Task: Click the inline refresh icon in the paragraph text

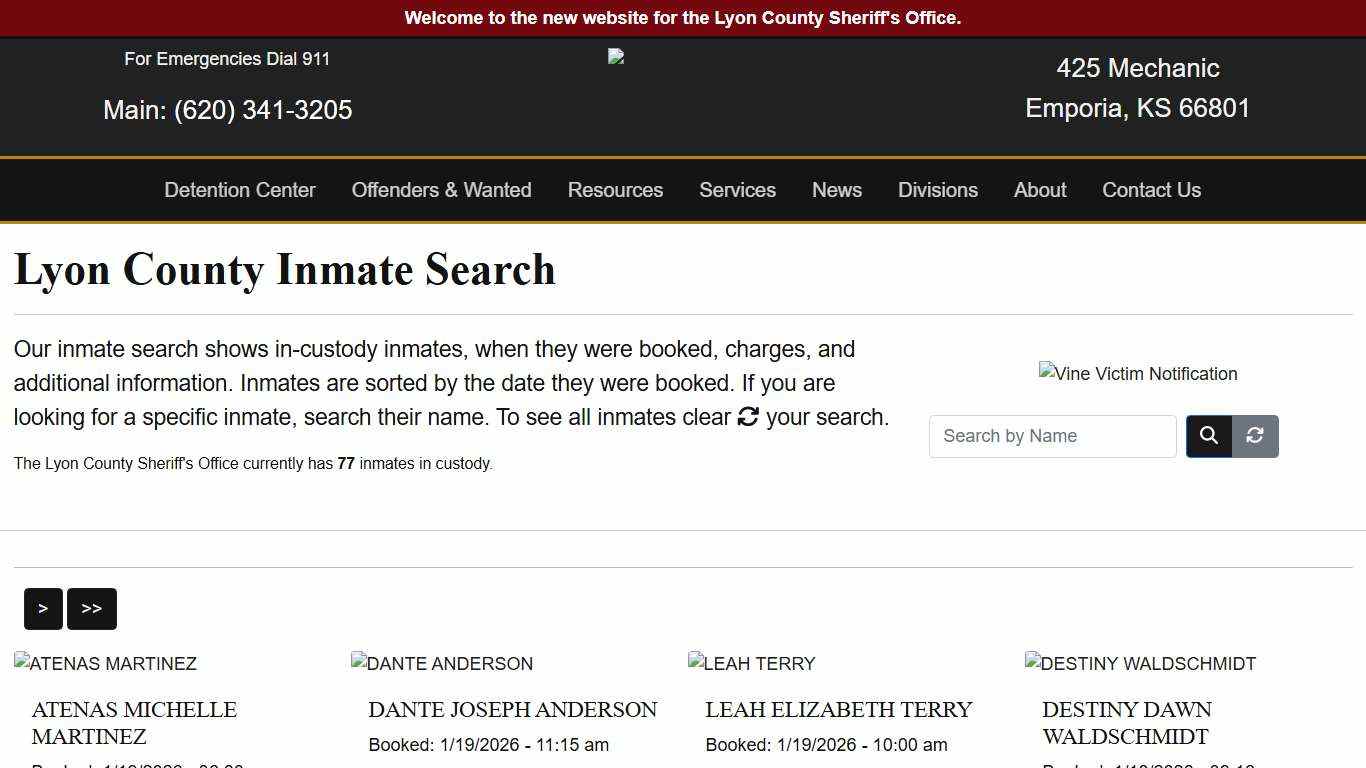Action: click(748, 417)
